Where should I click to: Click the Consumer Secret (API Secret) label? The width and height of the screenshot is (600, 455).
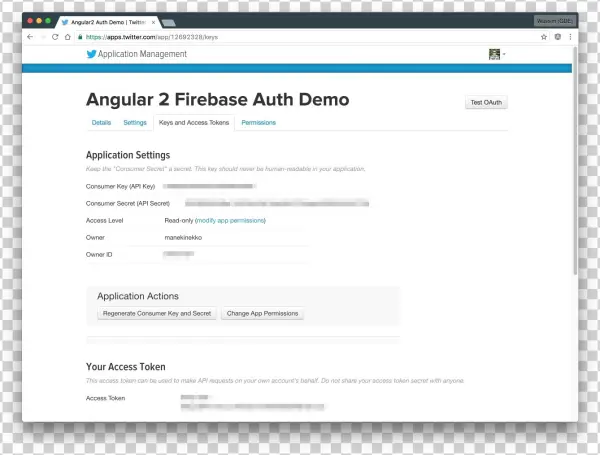pyautogui.click(x=128, y=204)
